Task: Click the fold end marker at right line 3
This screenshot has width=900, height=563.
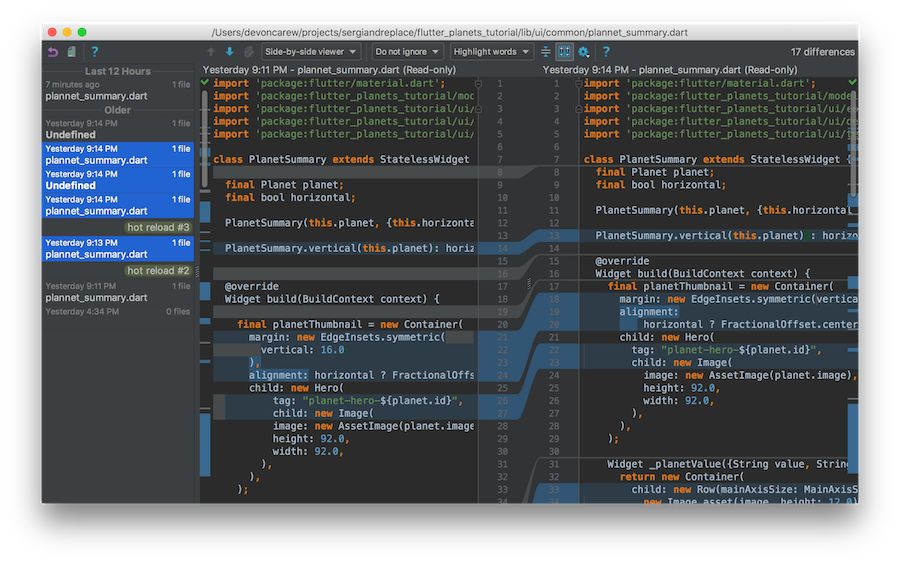Action: [x=578, y=109]
